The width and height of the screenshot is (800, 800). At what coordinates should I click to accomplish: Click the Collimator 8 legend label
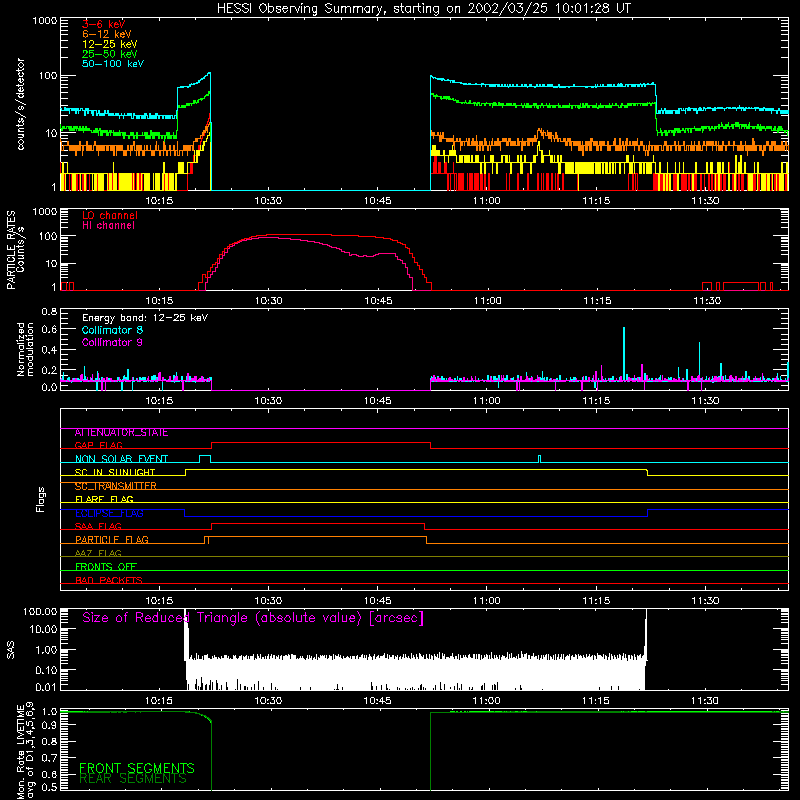(112, 330)
